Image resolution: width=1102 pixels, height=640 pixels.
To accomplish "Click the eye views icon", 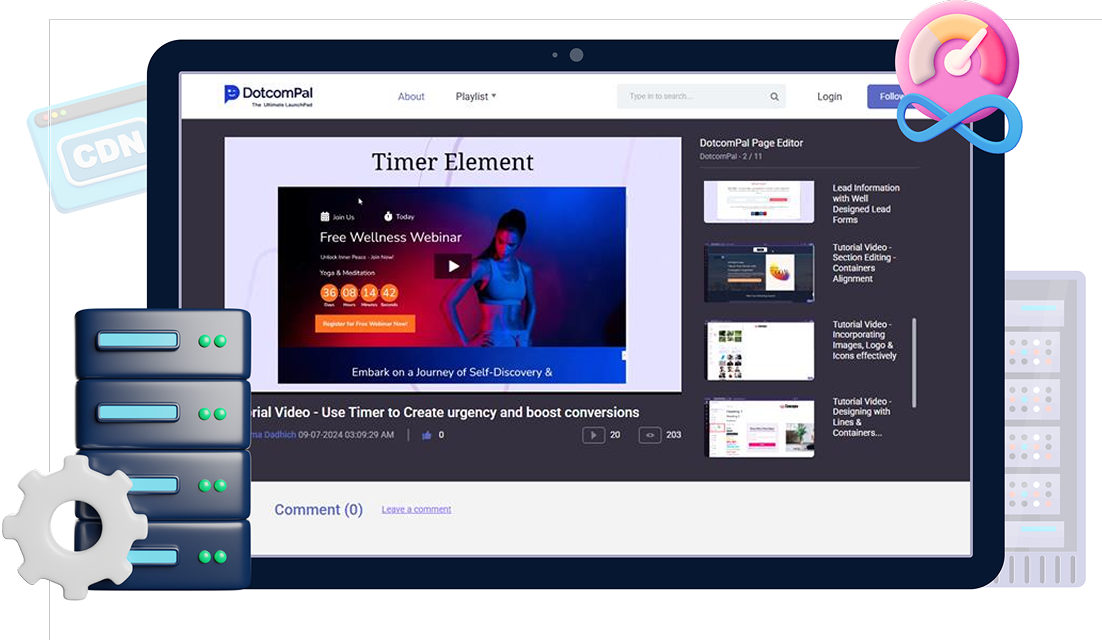I will pyautogui.click(x=650, y=435).
